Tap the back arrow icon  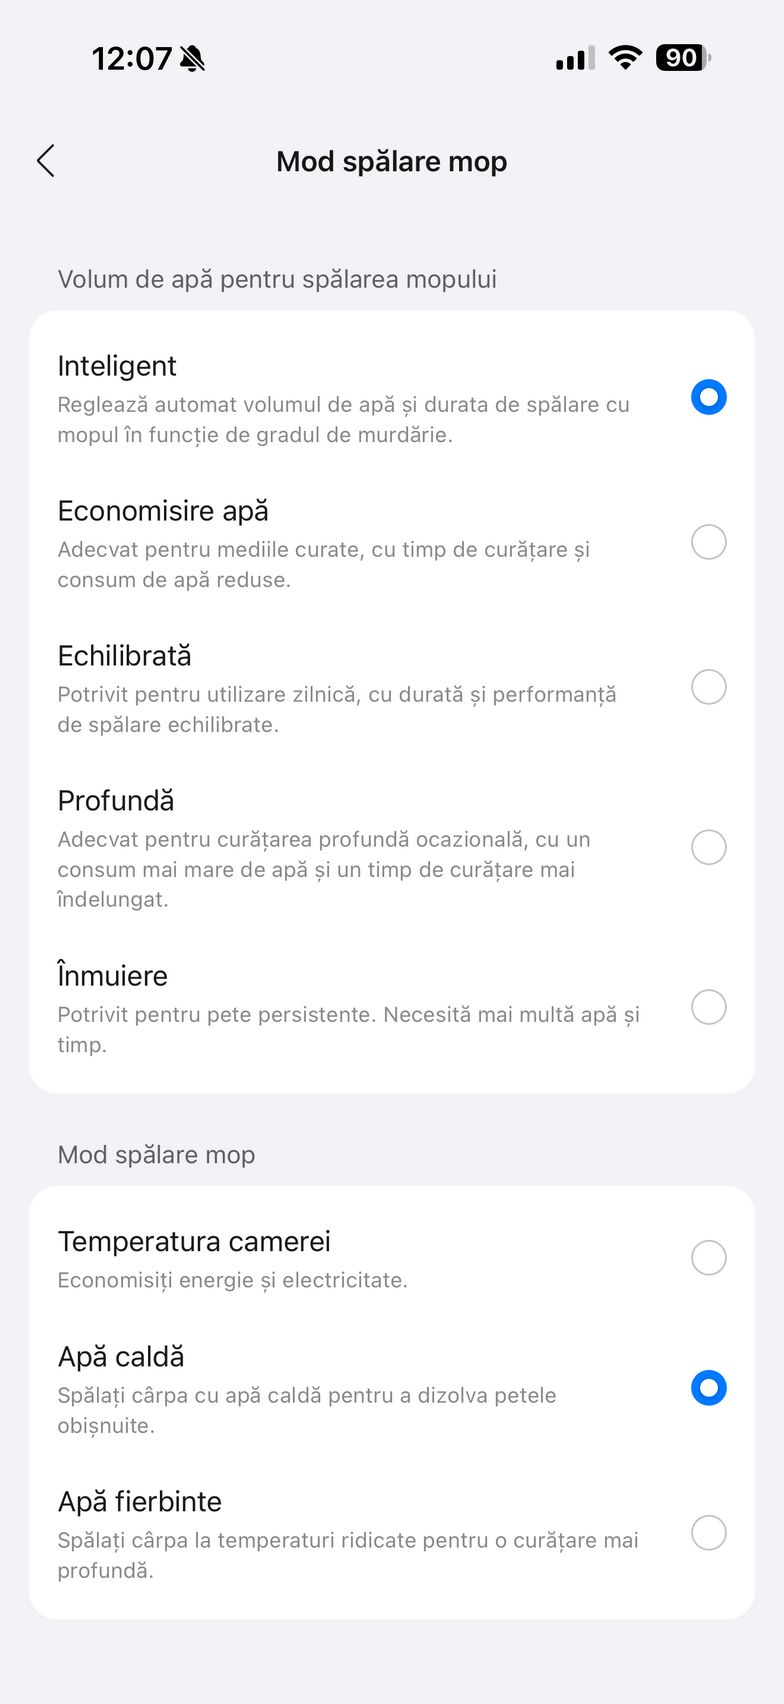click(x=46, y=161)
